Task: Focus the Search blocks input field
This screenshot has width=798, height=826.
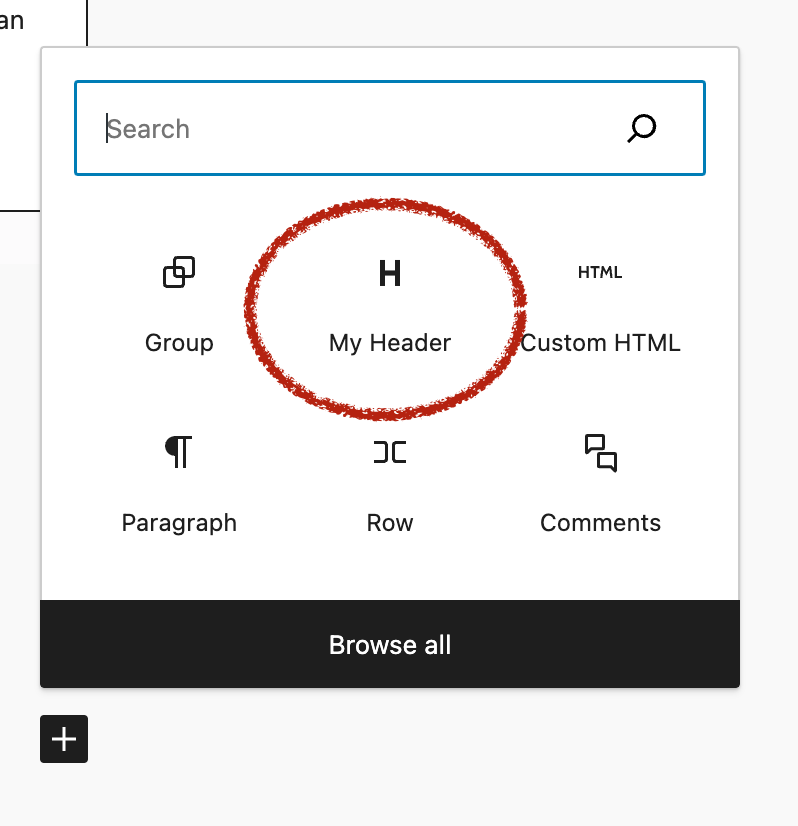Action: 350,129
